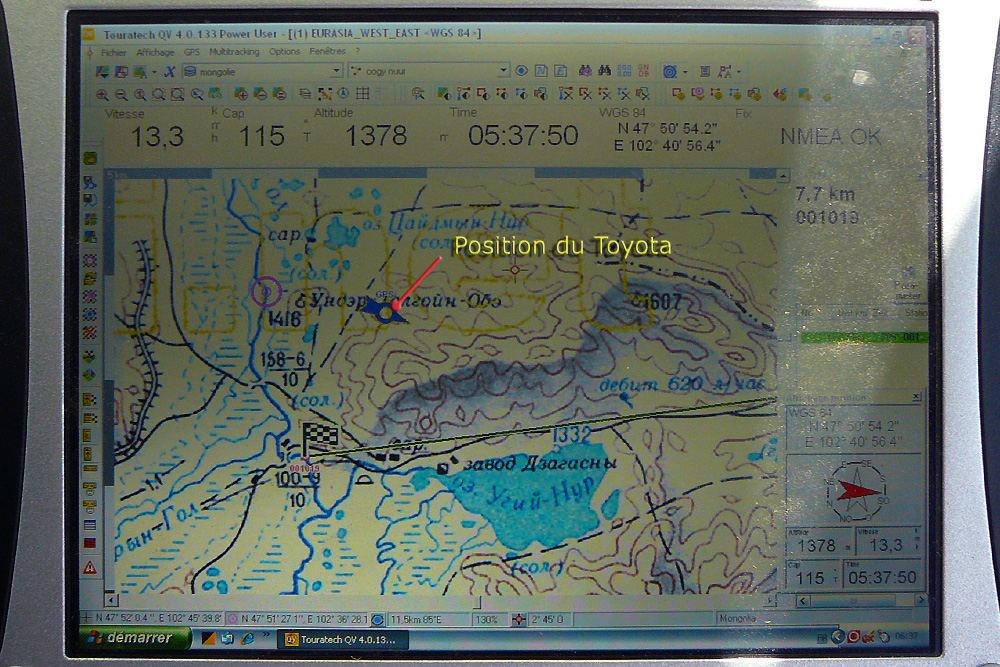
Task: Click the NMEA OK status text
Action: [830, 136]
